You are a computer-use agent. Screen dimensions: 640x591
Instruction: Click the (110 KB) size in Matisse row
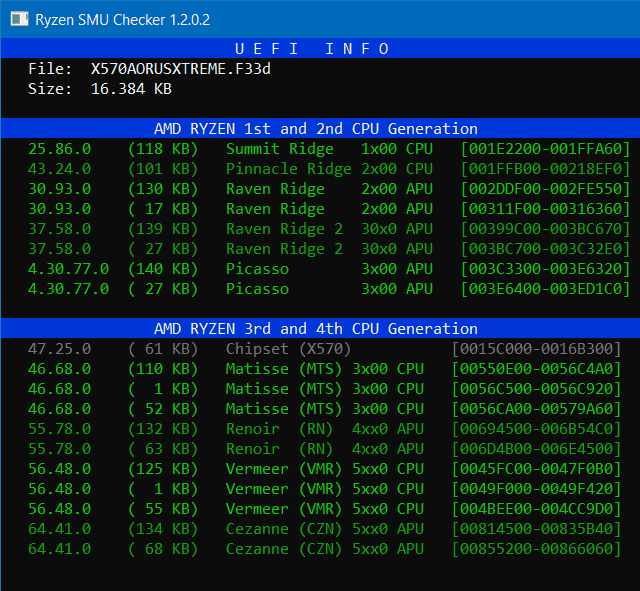[x=163, y=369]
